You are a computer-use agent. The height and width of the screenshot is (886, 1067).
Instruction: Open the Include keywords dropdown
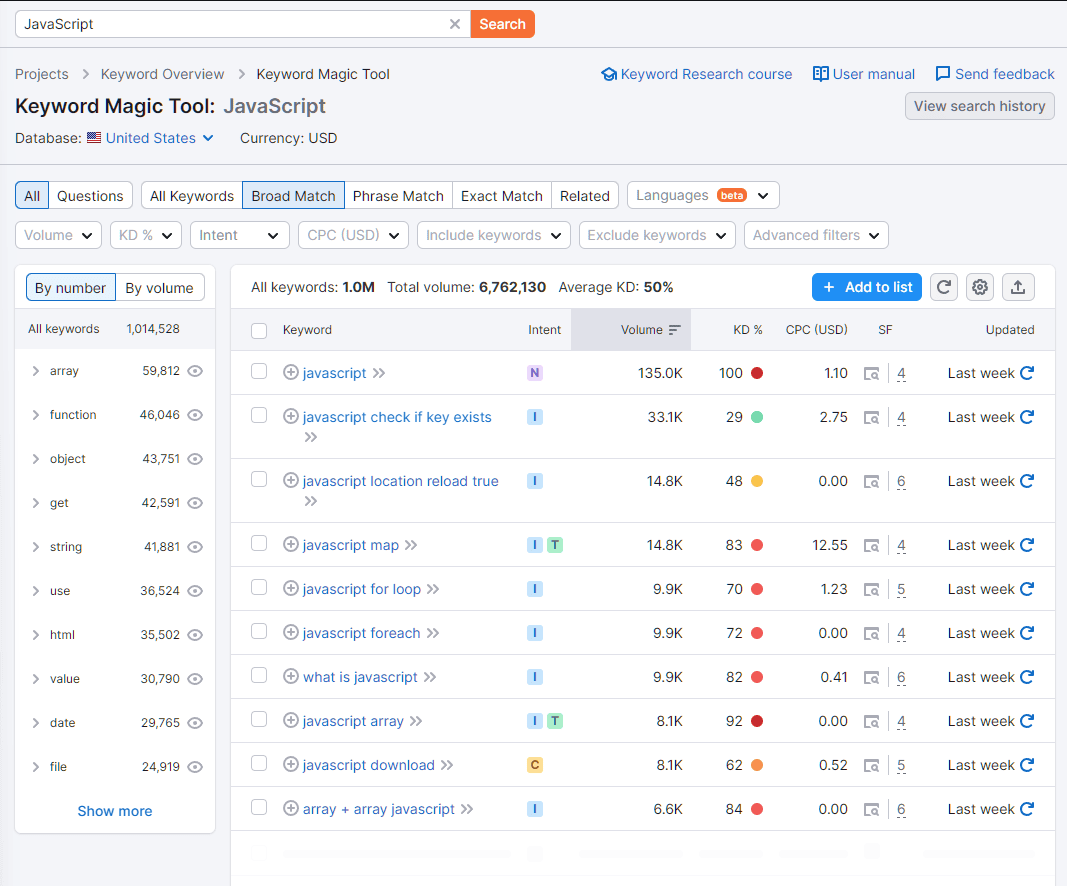pos(493,235)
